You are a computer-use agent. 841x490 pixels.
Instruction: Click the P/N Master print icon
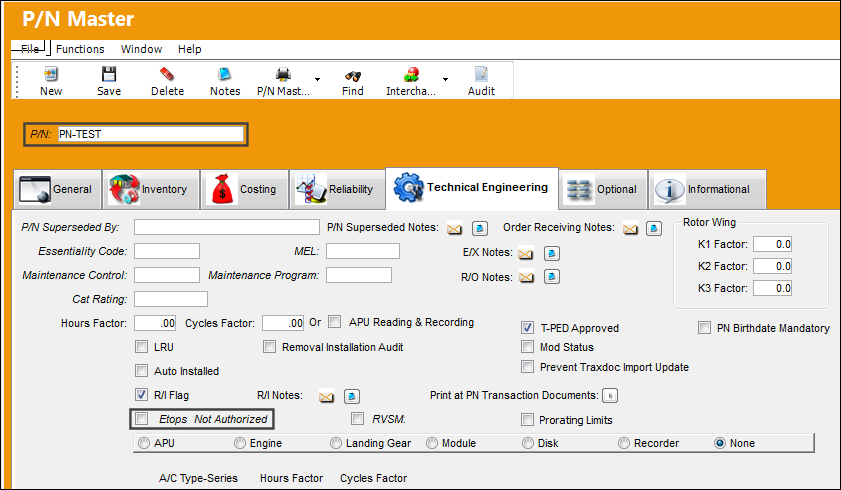coord(283,74)
